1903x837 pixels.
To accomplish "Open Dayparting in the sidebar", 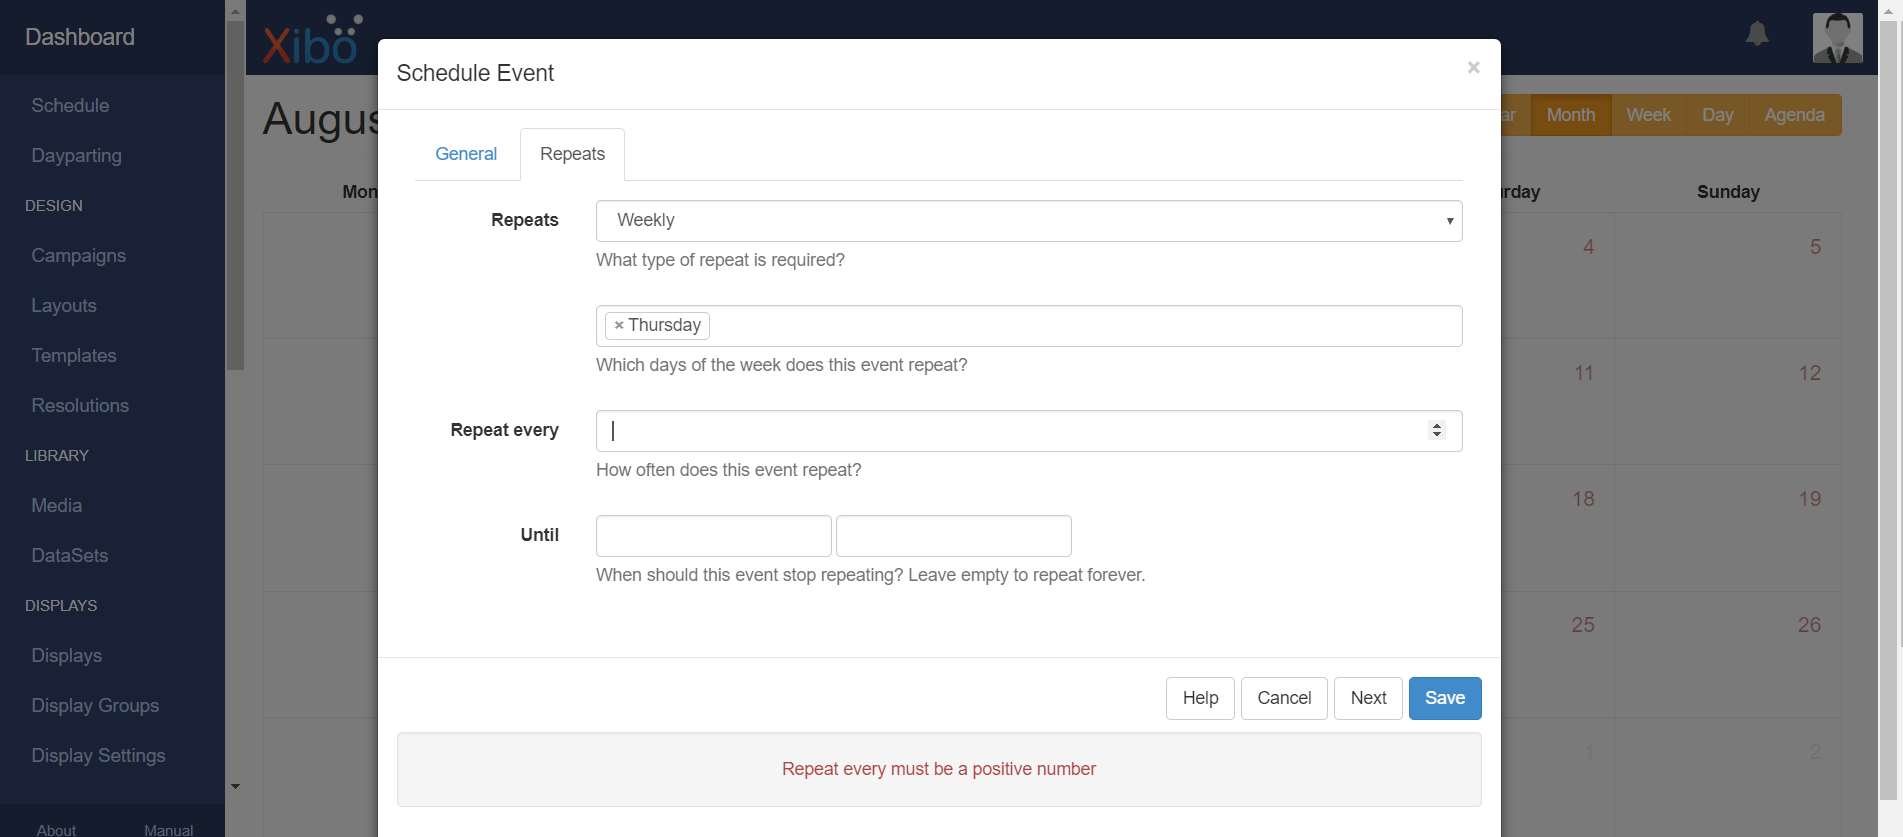I will (x=76, y=155).
